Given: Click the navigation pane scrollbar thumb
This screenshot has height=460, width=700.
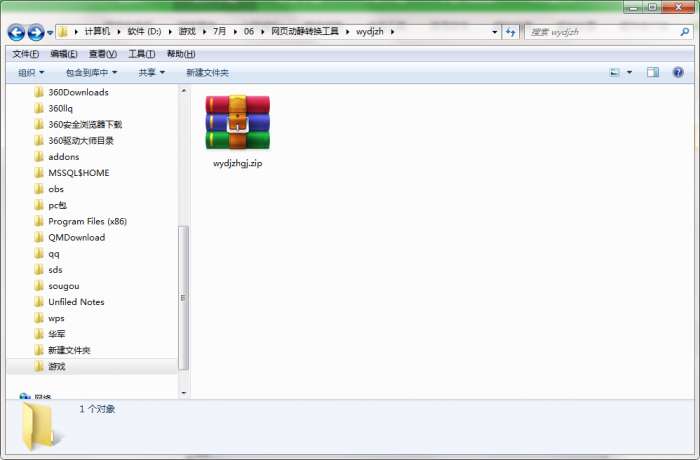Looking at the screenshot, I should tap(183, 298).
